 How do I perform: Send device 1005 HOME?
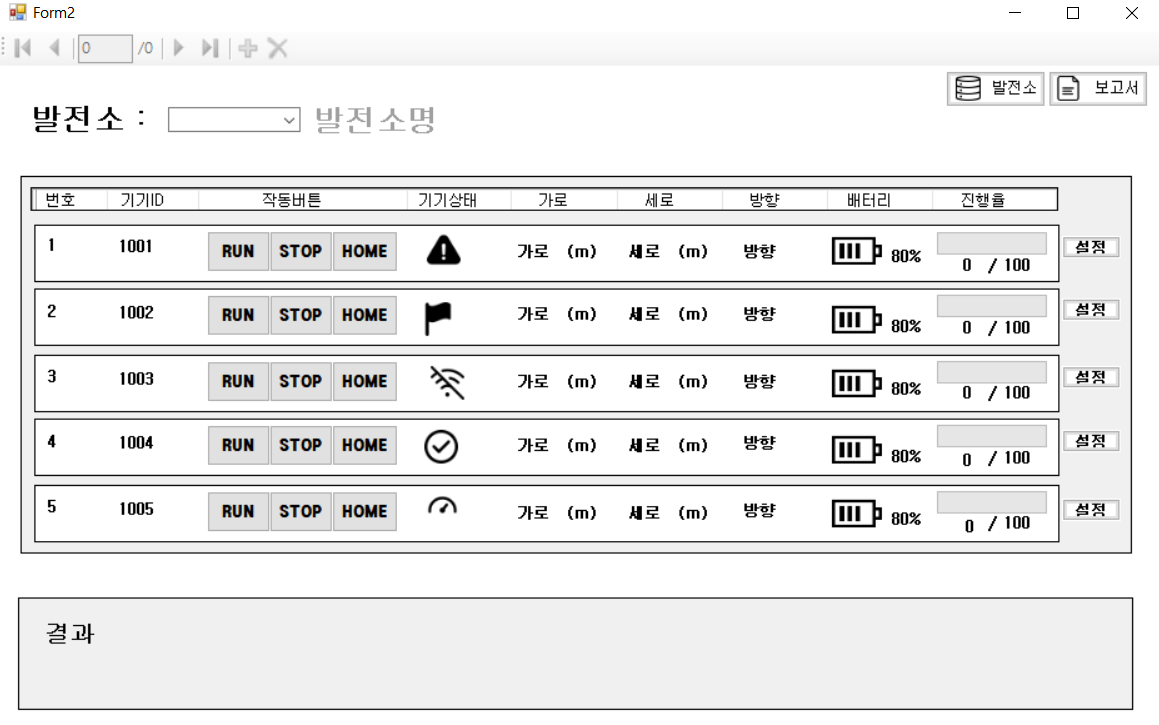point(364,511)
